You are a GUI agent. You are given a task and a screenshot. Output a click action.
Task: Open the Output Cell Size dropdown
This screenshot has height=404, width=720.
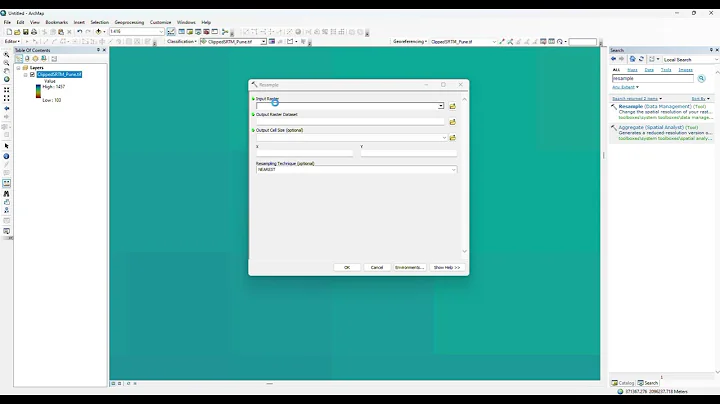tap(444, 138)
